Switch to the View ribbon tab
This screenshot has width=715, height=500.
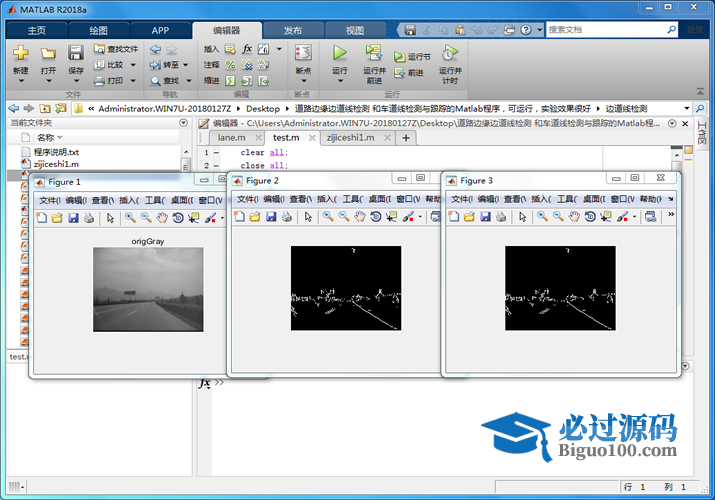click(x=355, y=31)
